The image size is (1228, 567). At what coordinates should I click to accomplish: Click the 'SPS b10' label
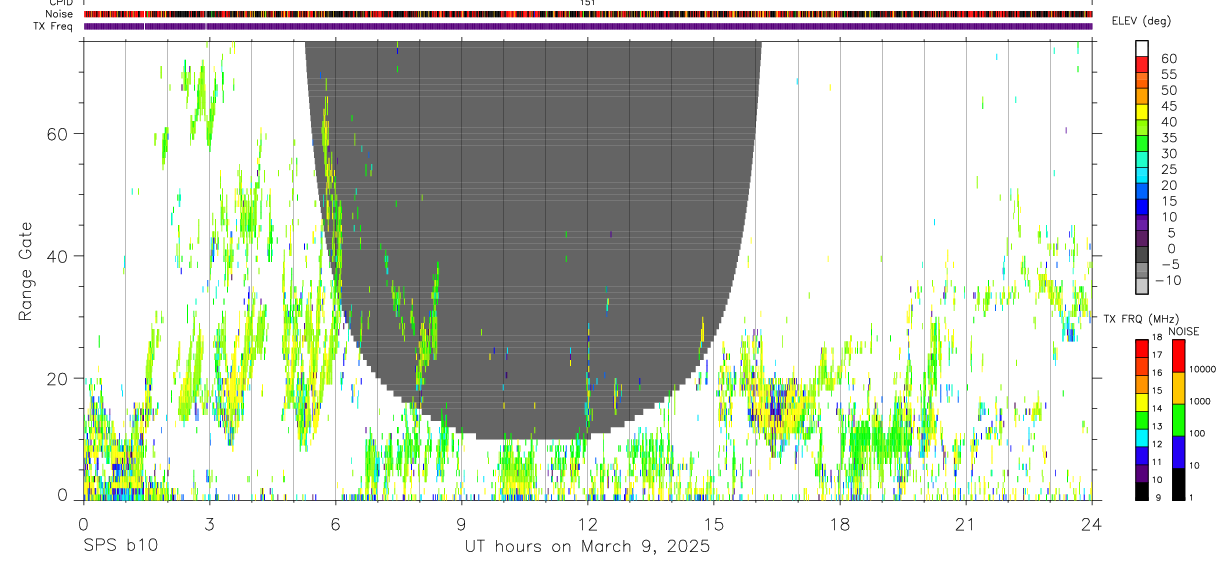pyautogui.click(x=120, y=547)
